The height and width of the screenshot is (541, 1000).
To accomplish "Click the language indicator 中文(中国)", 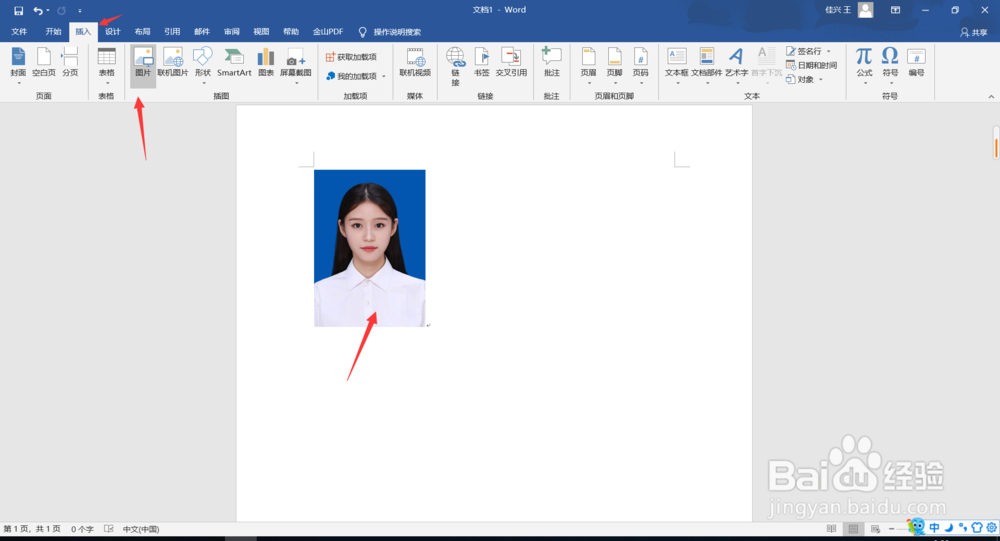I will pyautogui.click(x=141, y=529).
